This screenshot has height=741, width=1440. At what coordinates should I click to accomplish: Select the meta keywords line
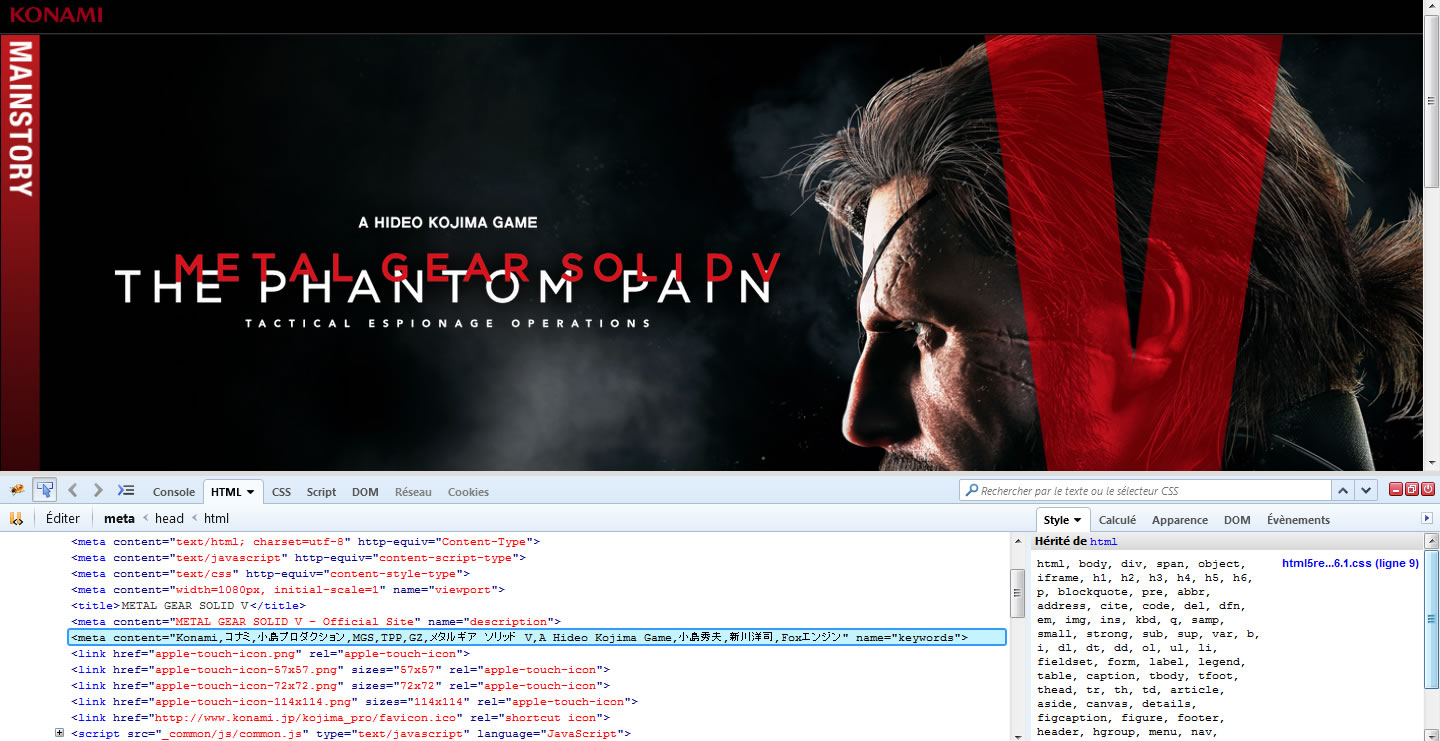coord(537,638)
